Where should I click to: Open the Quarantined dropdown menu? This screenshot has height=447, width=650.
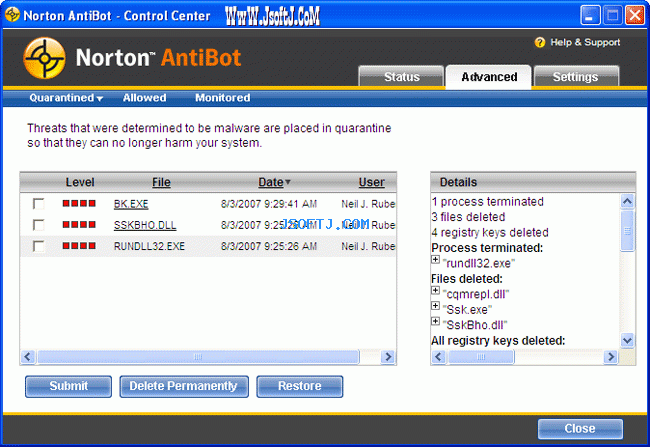(x=66, y=98)
